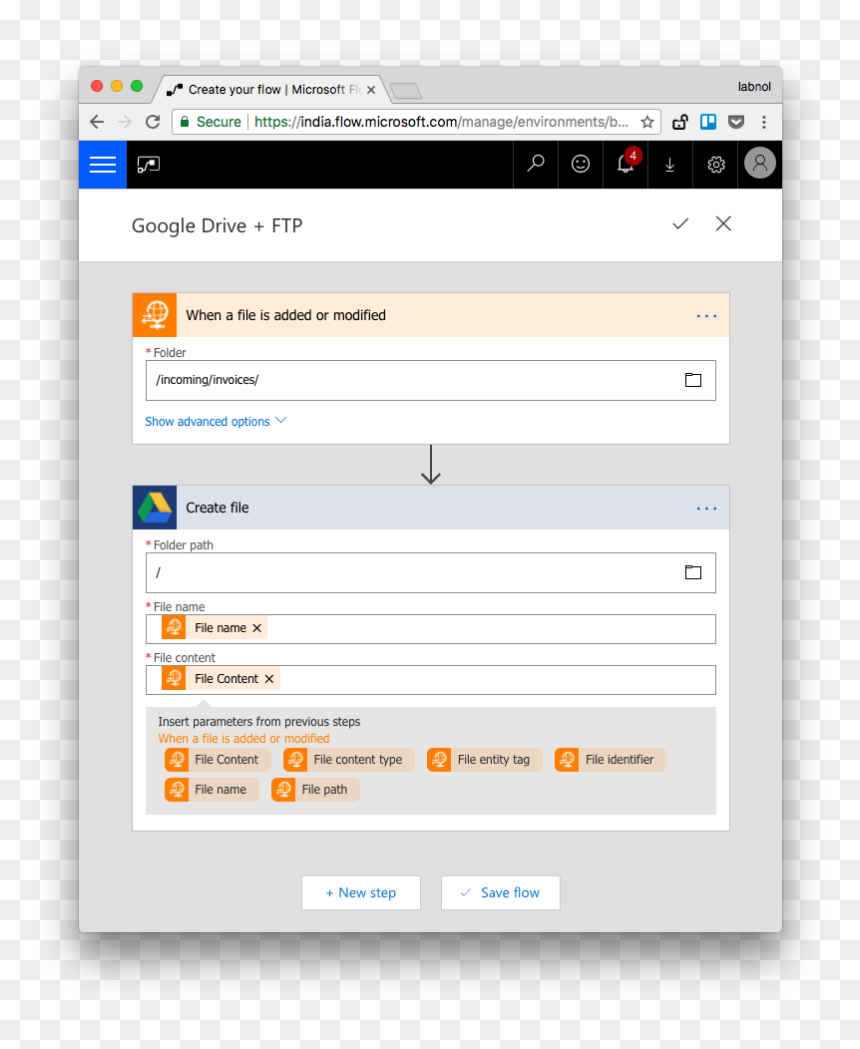Go forward in the browser
The width and height of the screenshot is (860, 1049).
[125, 122]
